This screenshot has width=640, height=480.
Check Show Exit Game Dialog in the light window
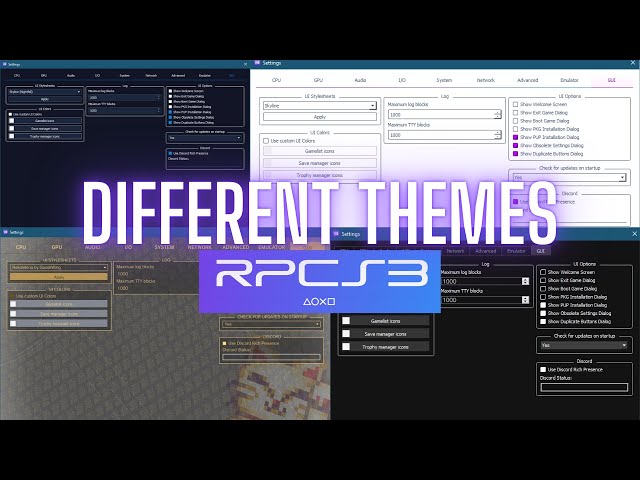tap(516, 113)
